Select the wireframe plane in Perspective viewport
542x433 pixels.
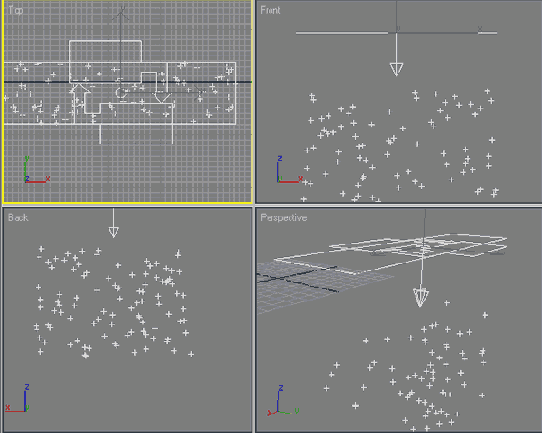click(391, 252)
